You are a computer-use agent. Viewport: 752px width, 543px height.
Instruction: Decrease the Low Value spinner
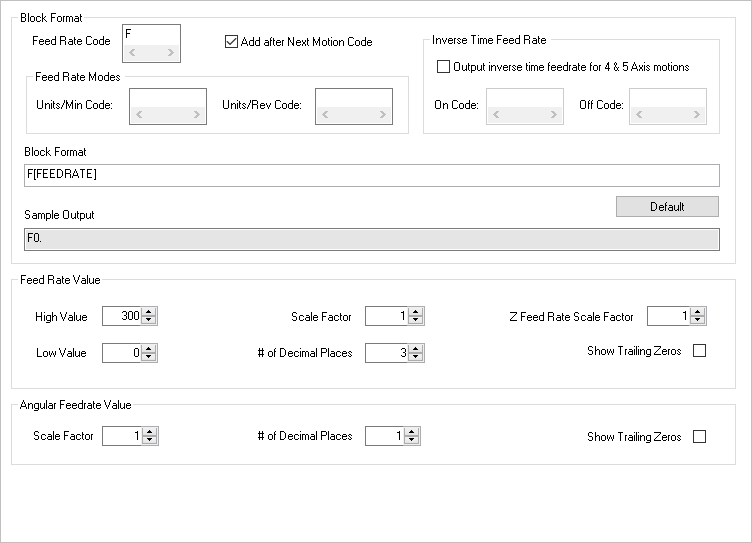149,357
